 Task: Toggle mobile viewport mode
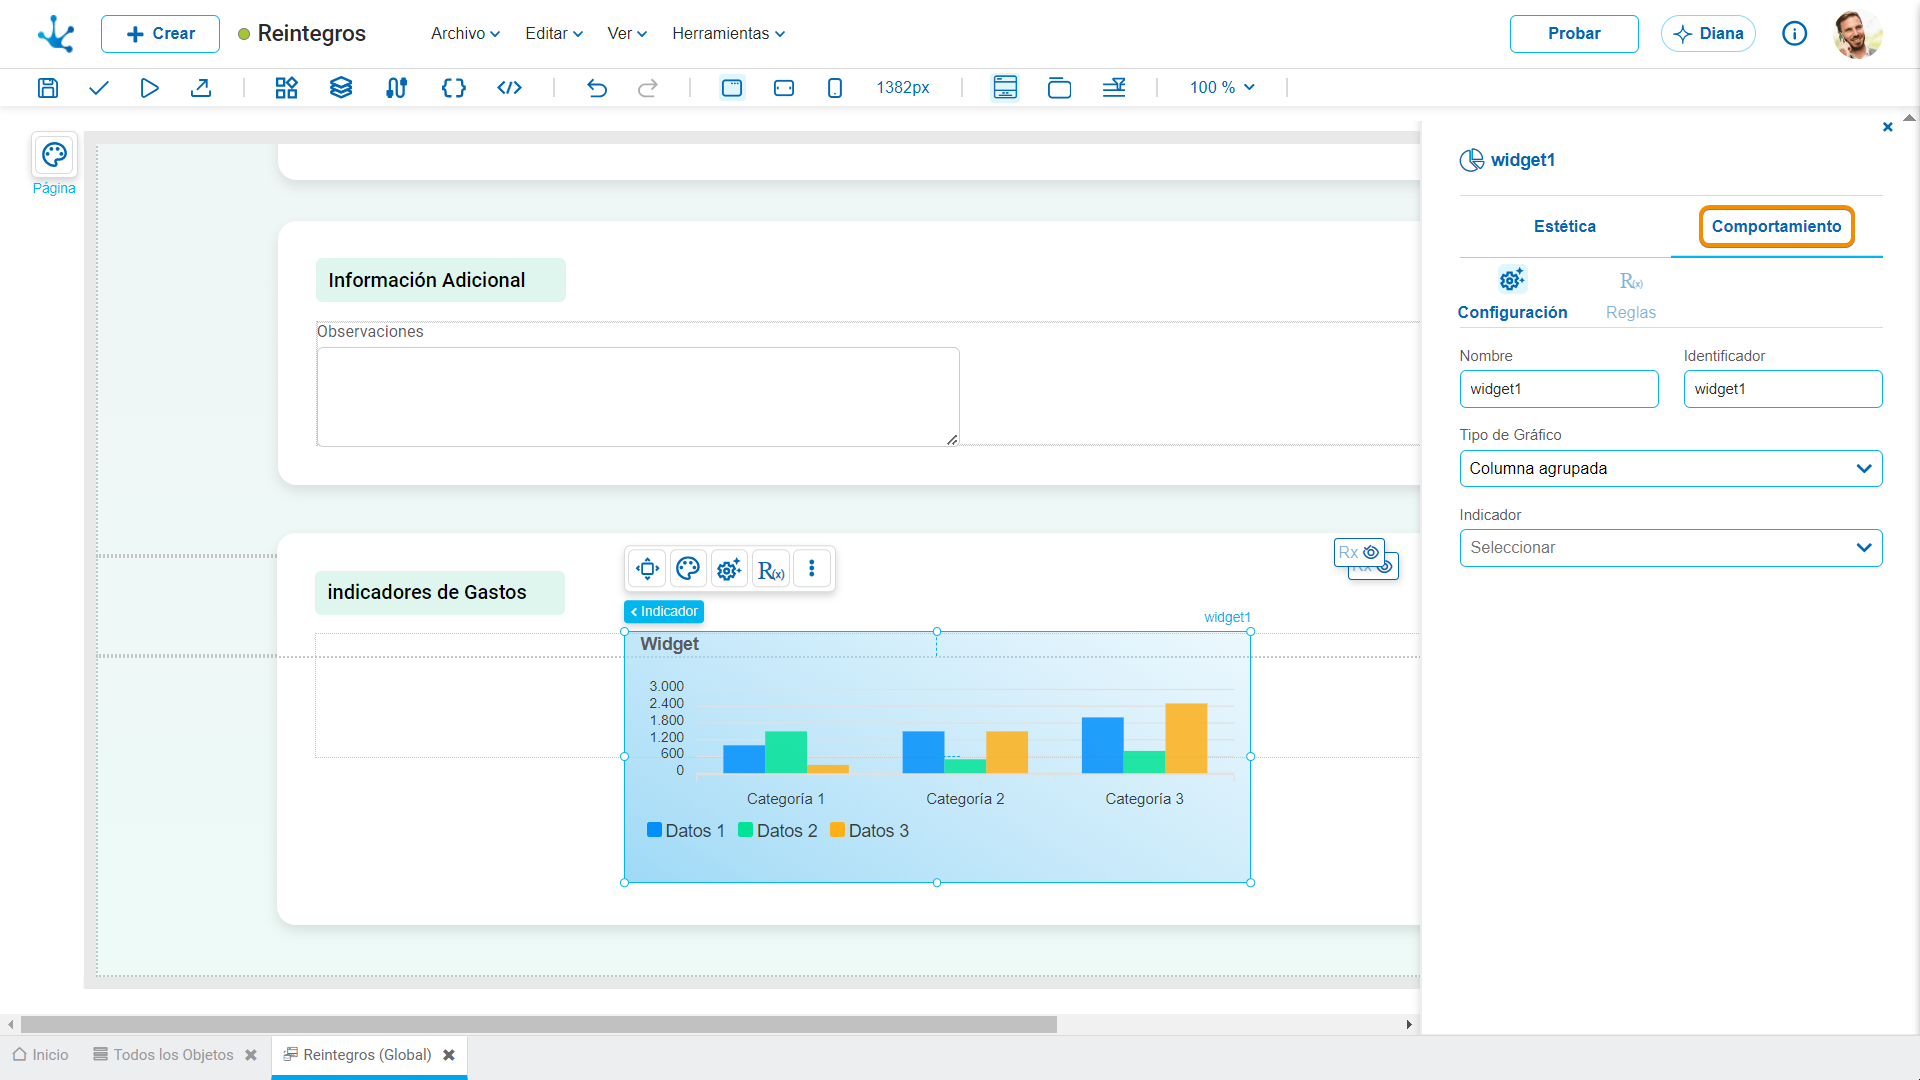pos(835,88)
